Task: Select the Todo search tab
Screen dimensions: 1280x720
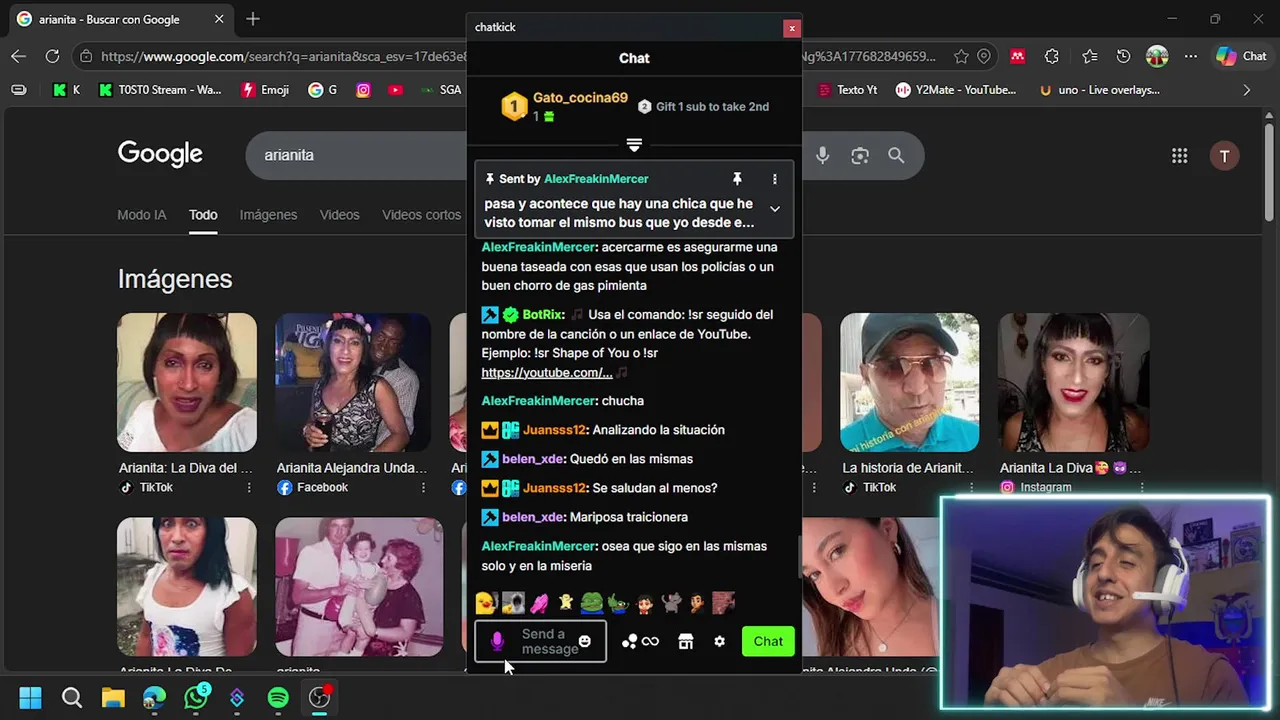Action: pos(203,215)
